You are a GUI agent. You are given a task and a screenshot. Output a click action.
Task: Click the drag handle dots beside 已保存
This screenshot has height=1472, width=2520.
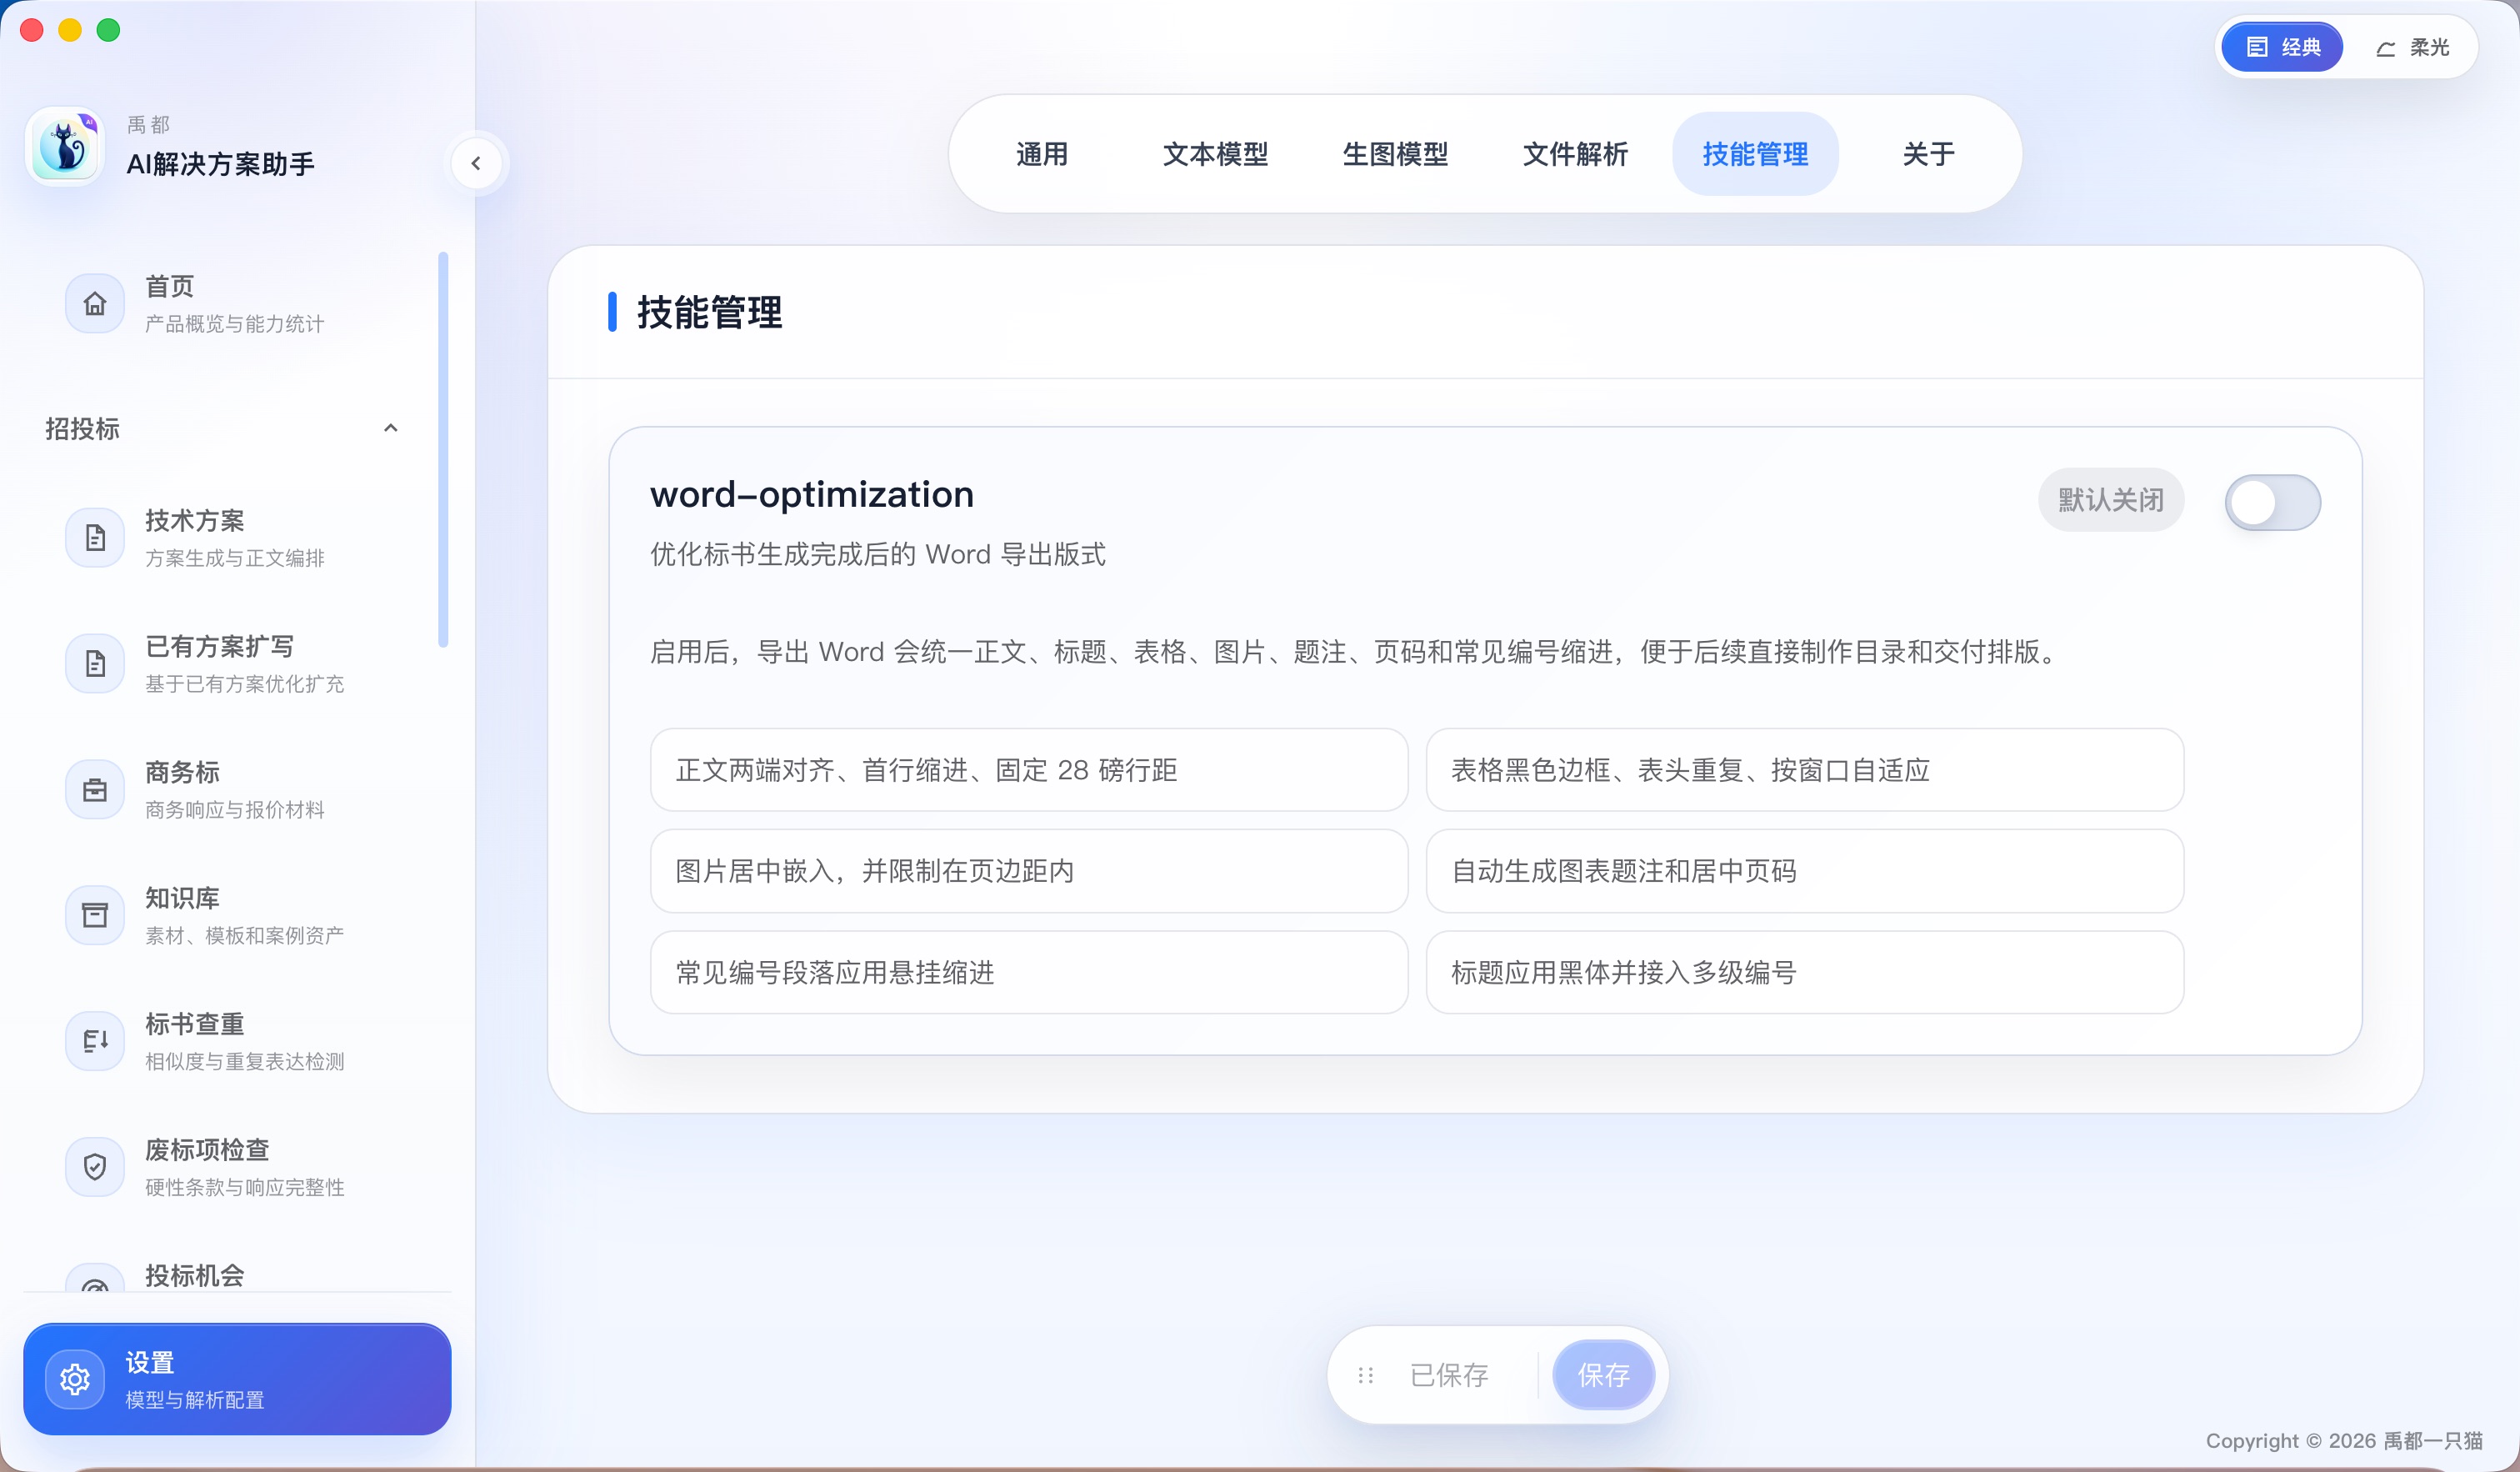coord(1366,1376)
